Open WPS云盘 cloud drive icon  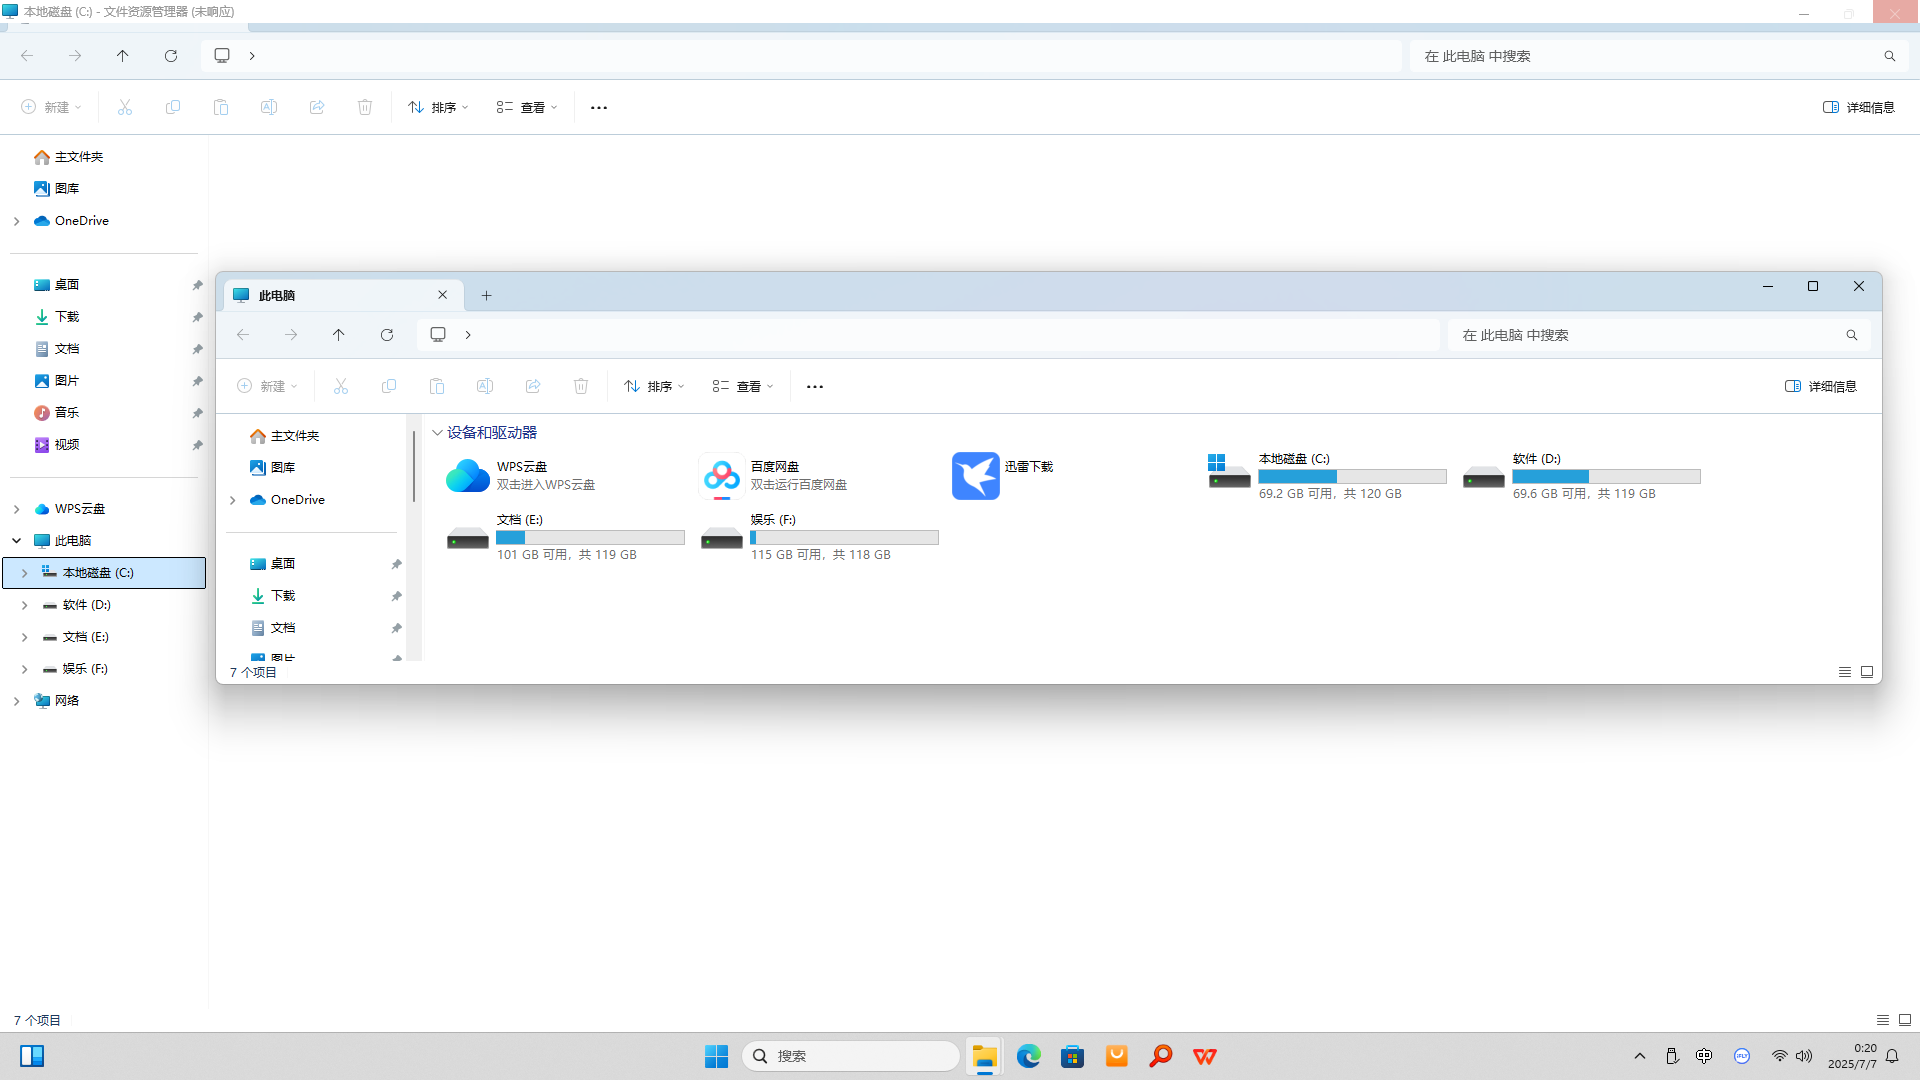pos(467,476)
